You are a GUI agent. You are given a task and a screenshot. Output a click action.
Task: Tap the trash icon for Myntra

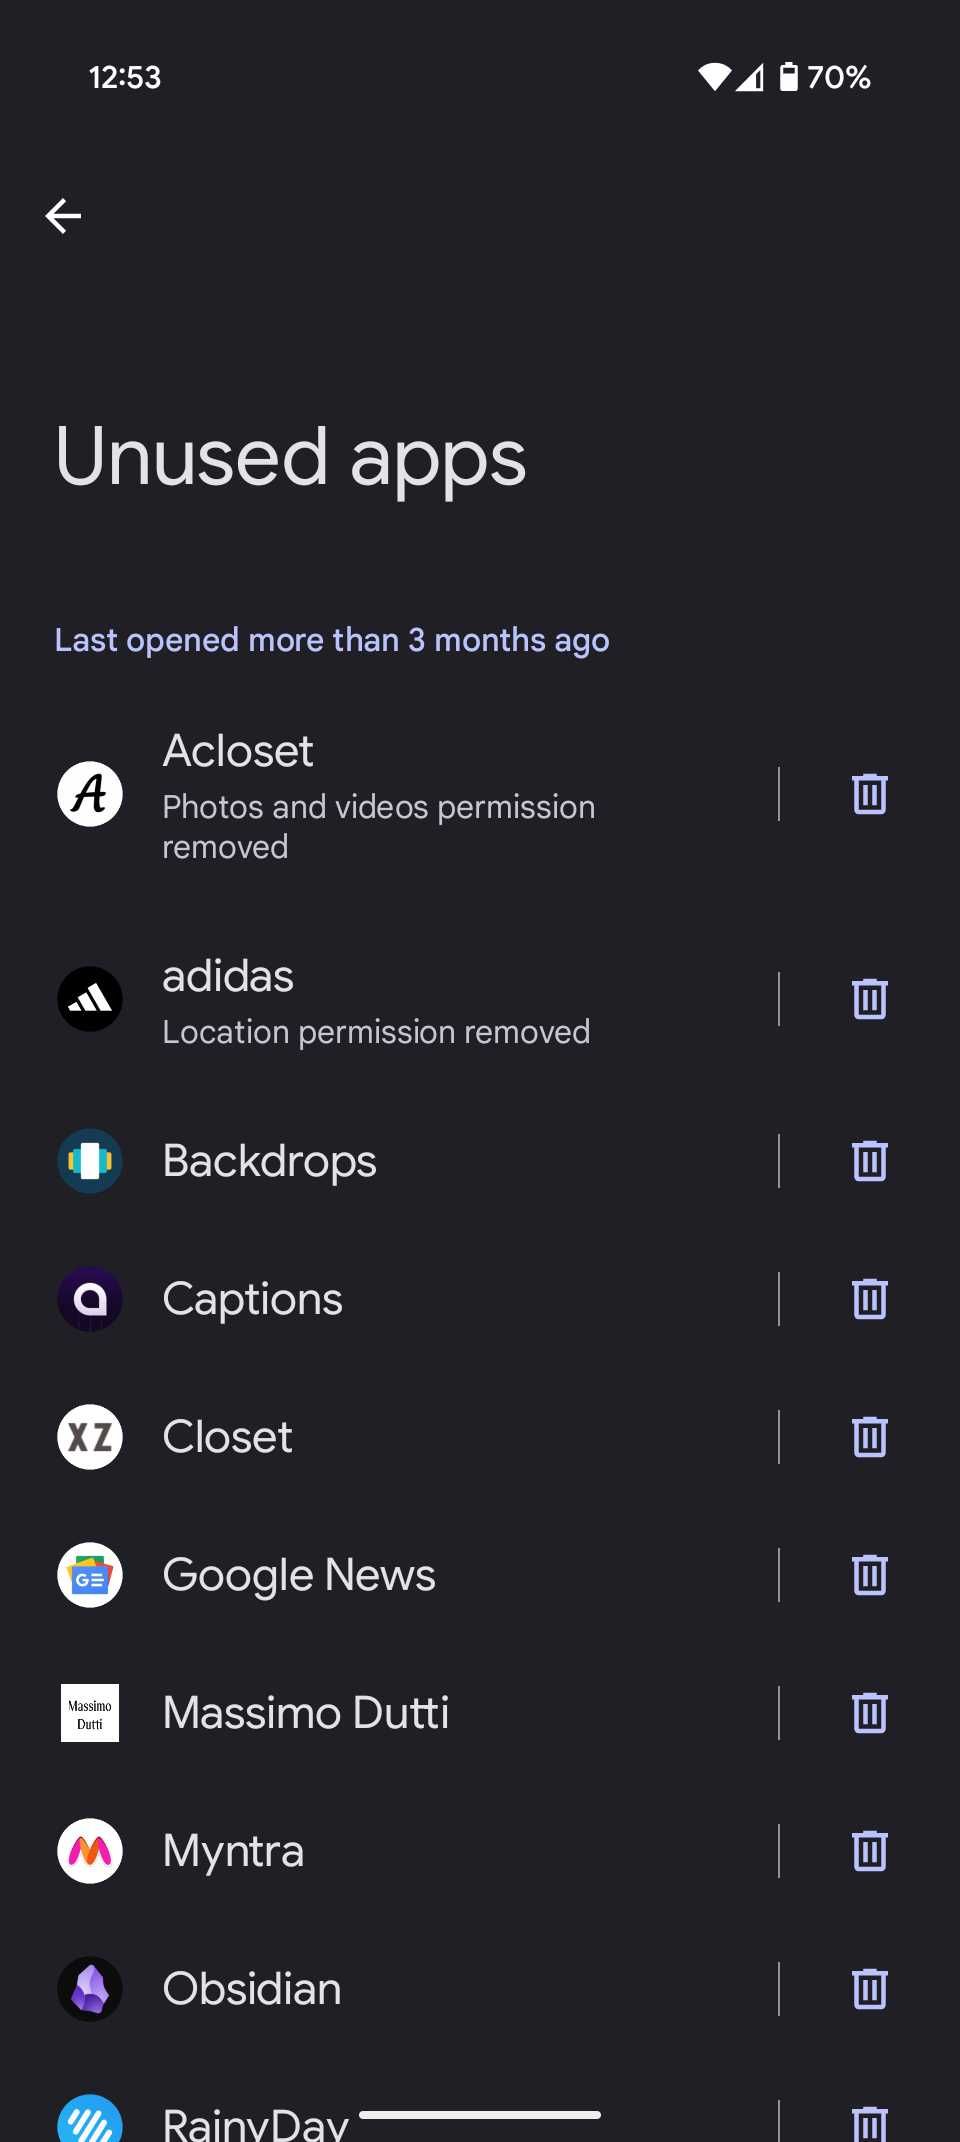869,1851
